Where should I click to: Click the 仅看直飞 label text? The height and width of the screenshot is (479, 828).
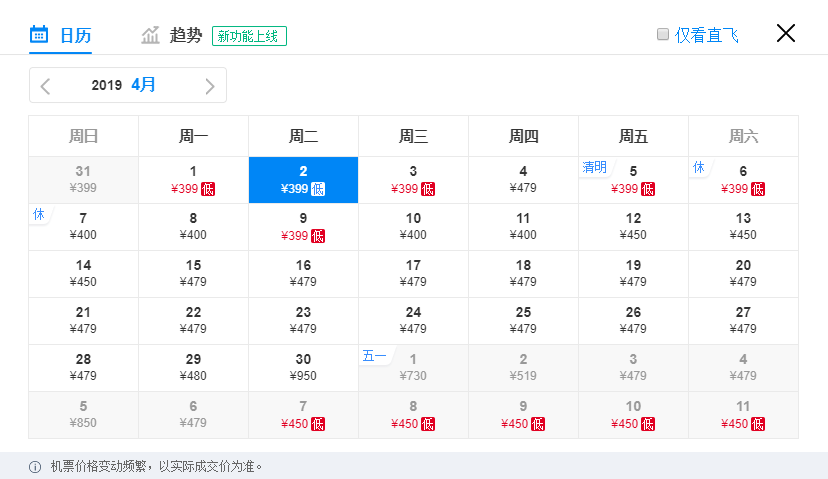(x=706, y=35)
